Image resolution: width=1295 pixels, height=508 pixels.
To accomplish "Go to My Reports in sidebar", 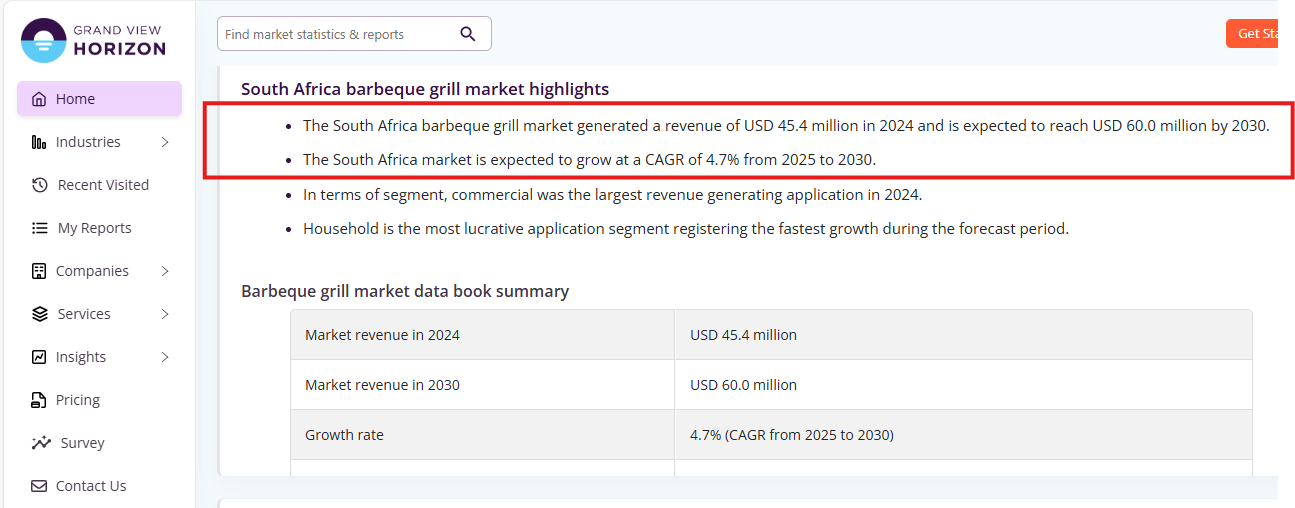I will click(94, 228).
